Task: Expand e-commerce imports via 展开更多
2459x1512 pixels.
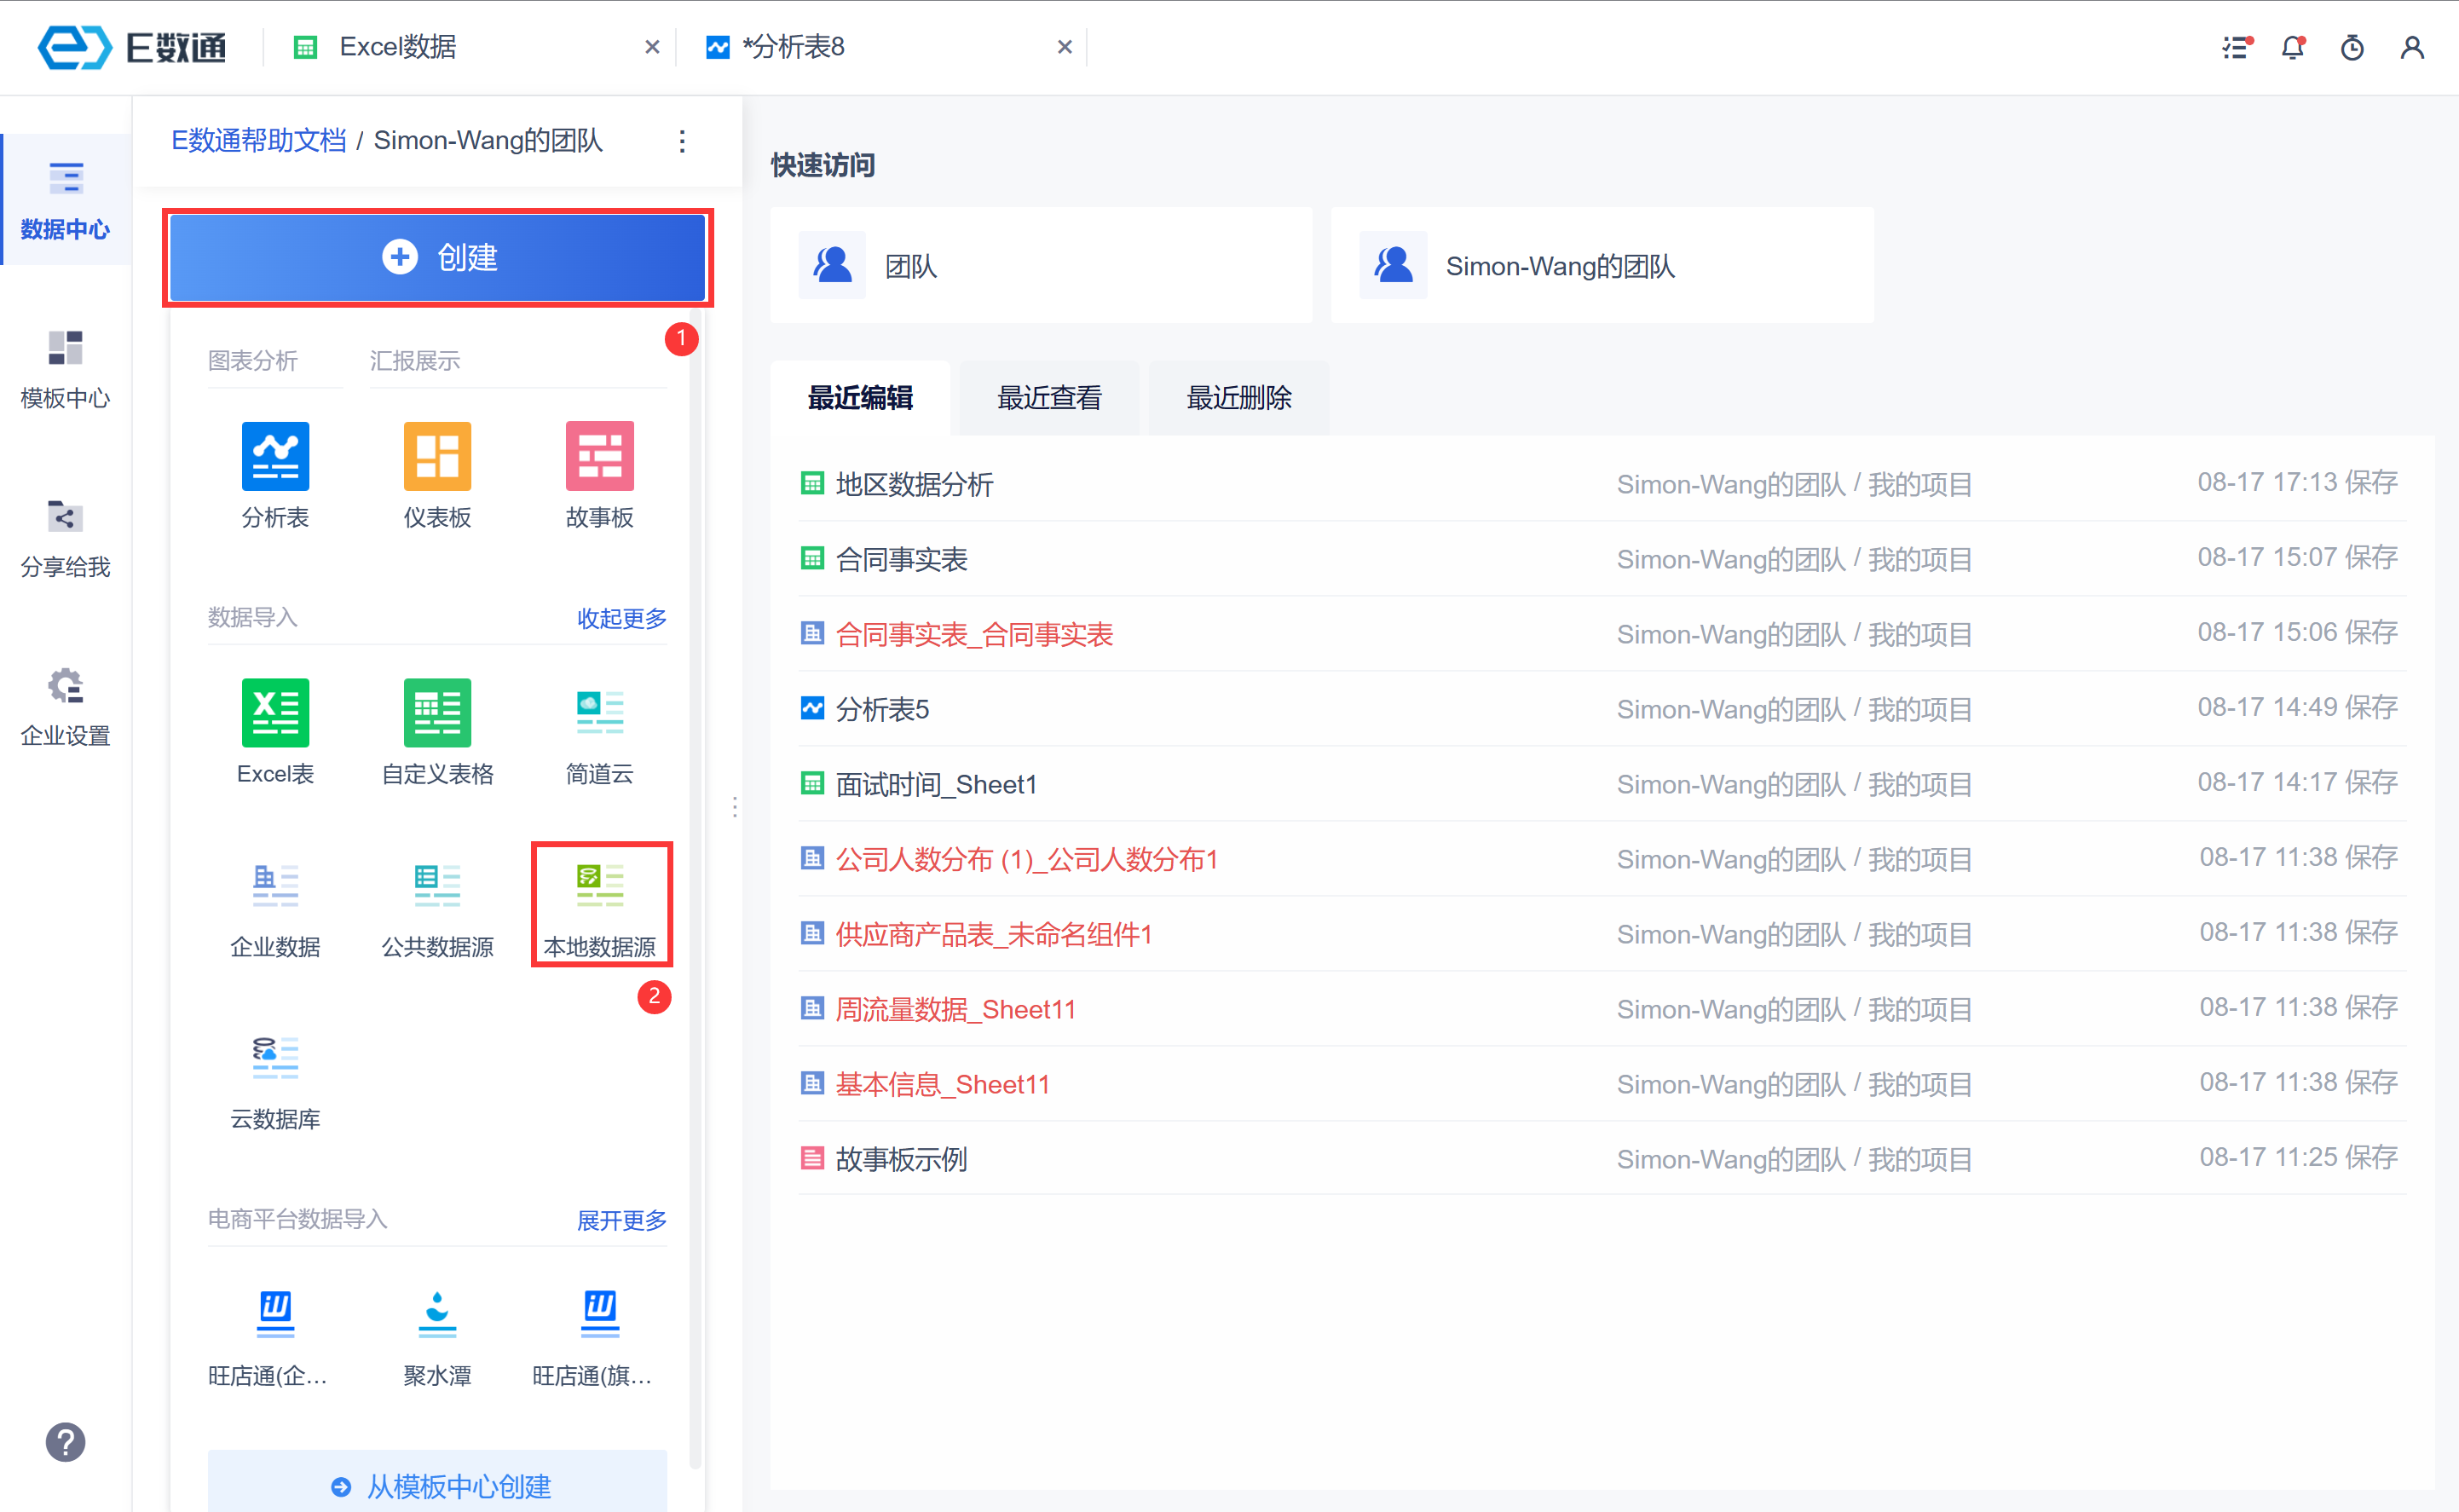Action: pos(621,1220)
